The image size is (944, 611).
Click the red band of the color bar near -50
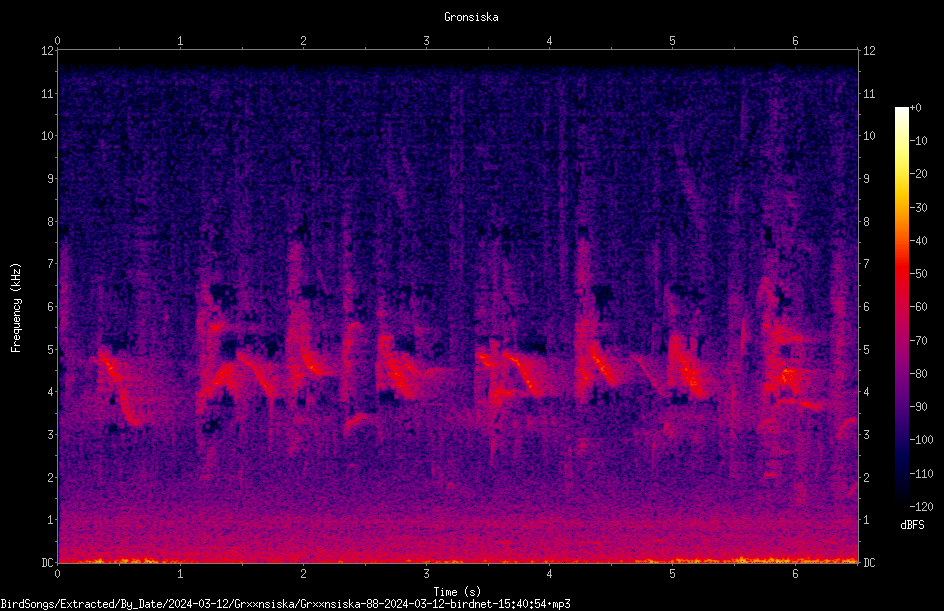coord(902,274)
